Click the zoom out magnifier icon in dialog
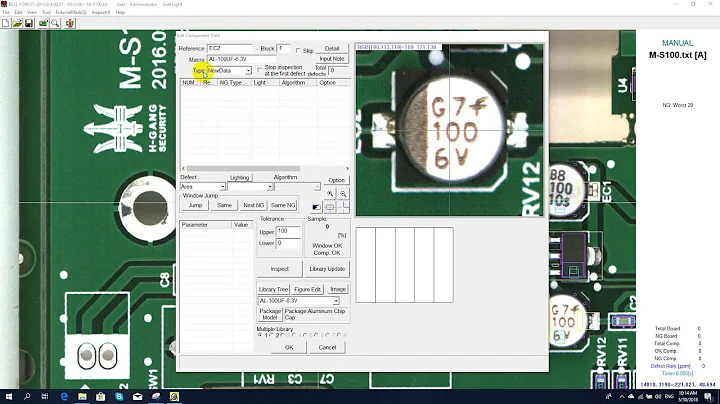The width and height of the screenshot is (720, 404). [343, 194]
